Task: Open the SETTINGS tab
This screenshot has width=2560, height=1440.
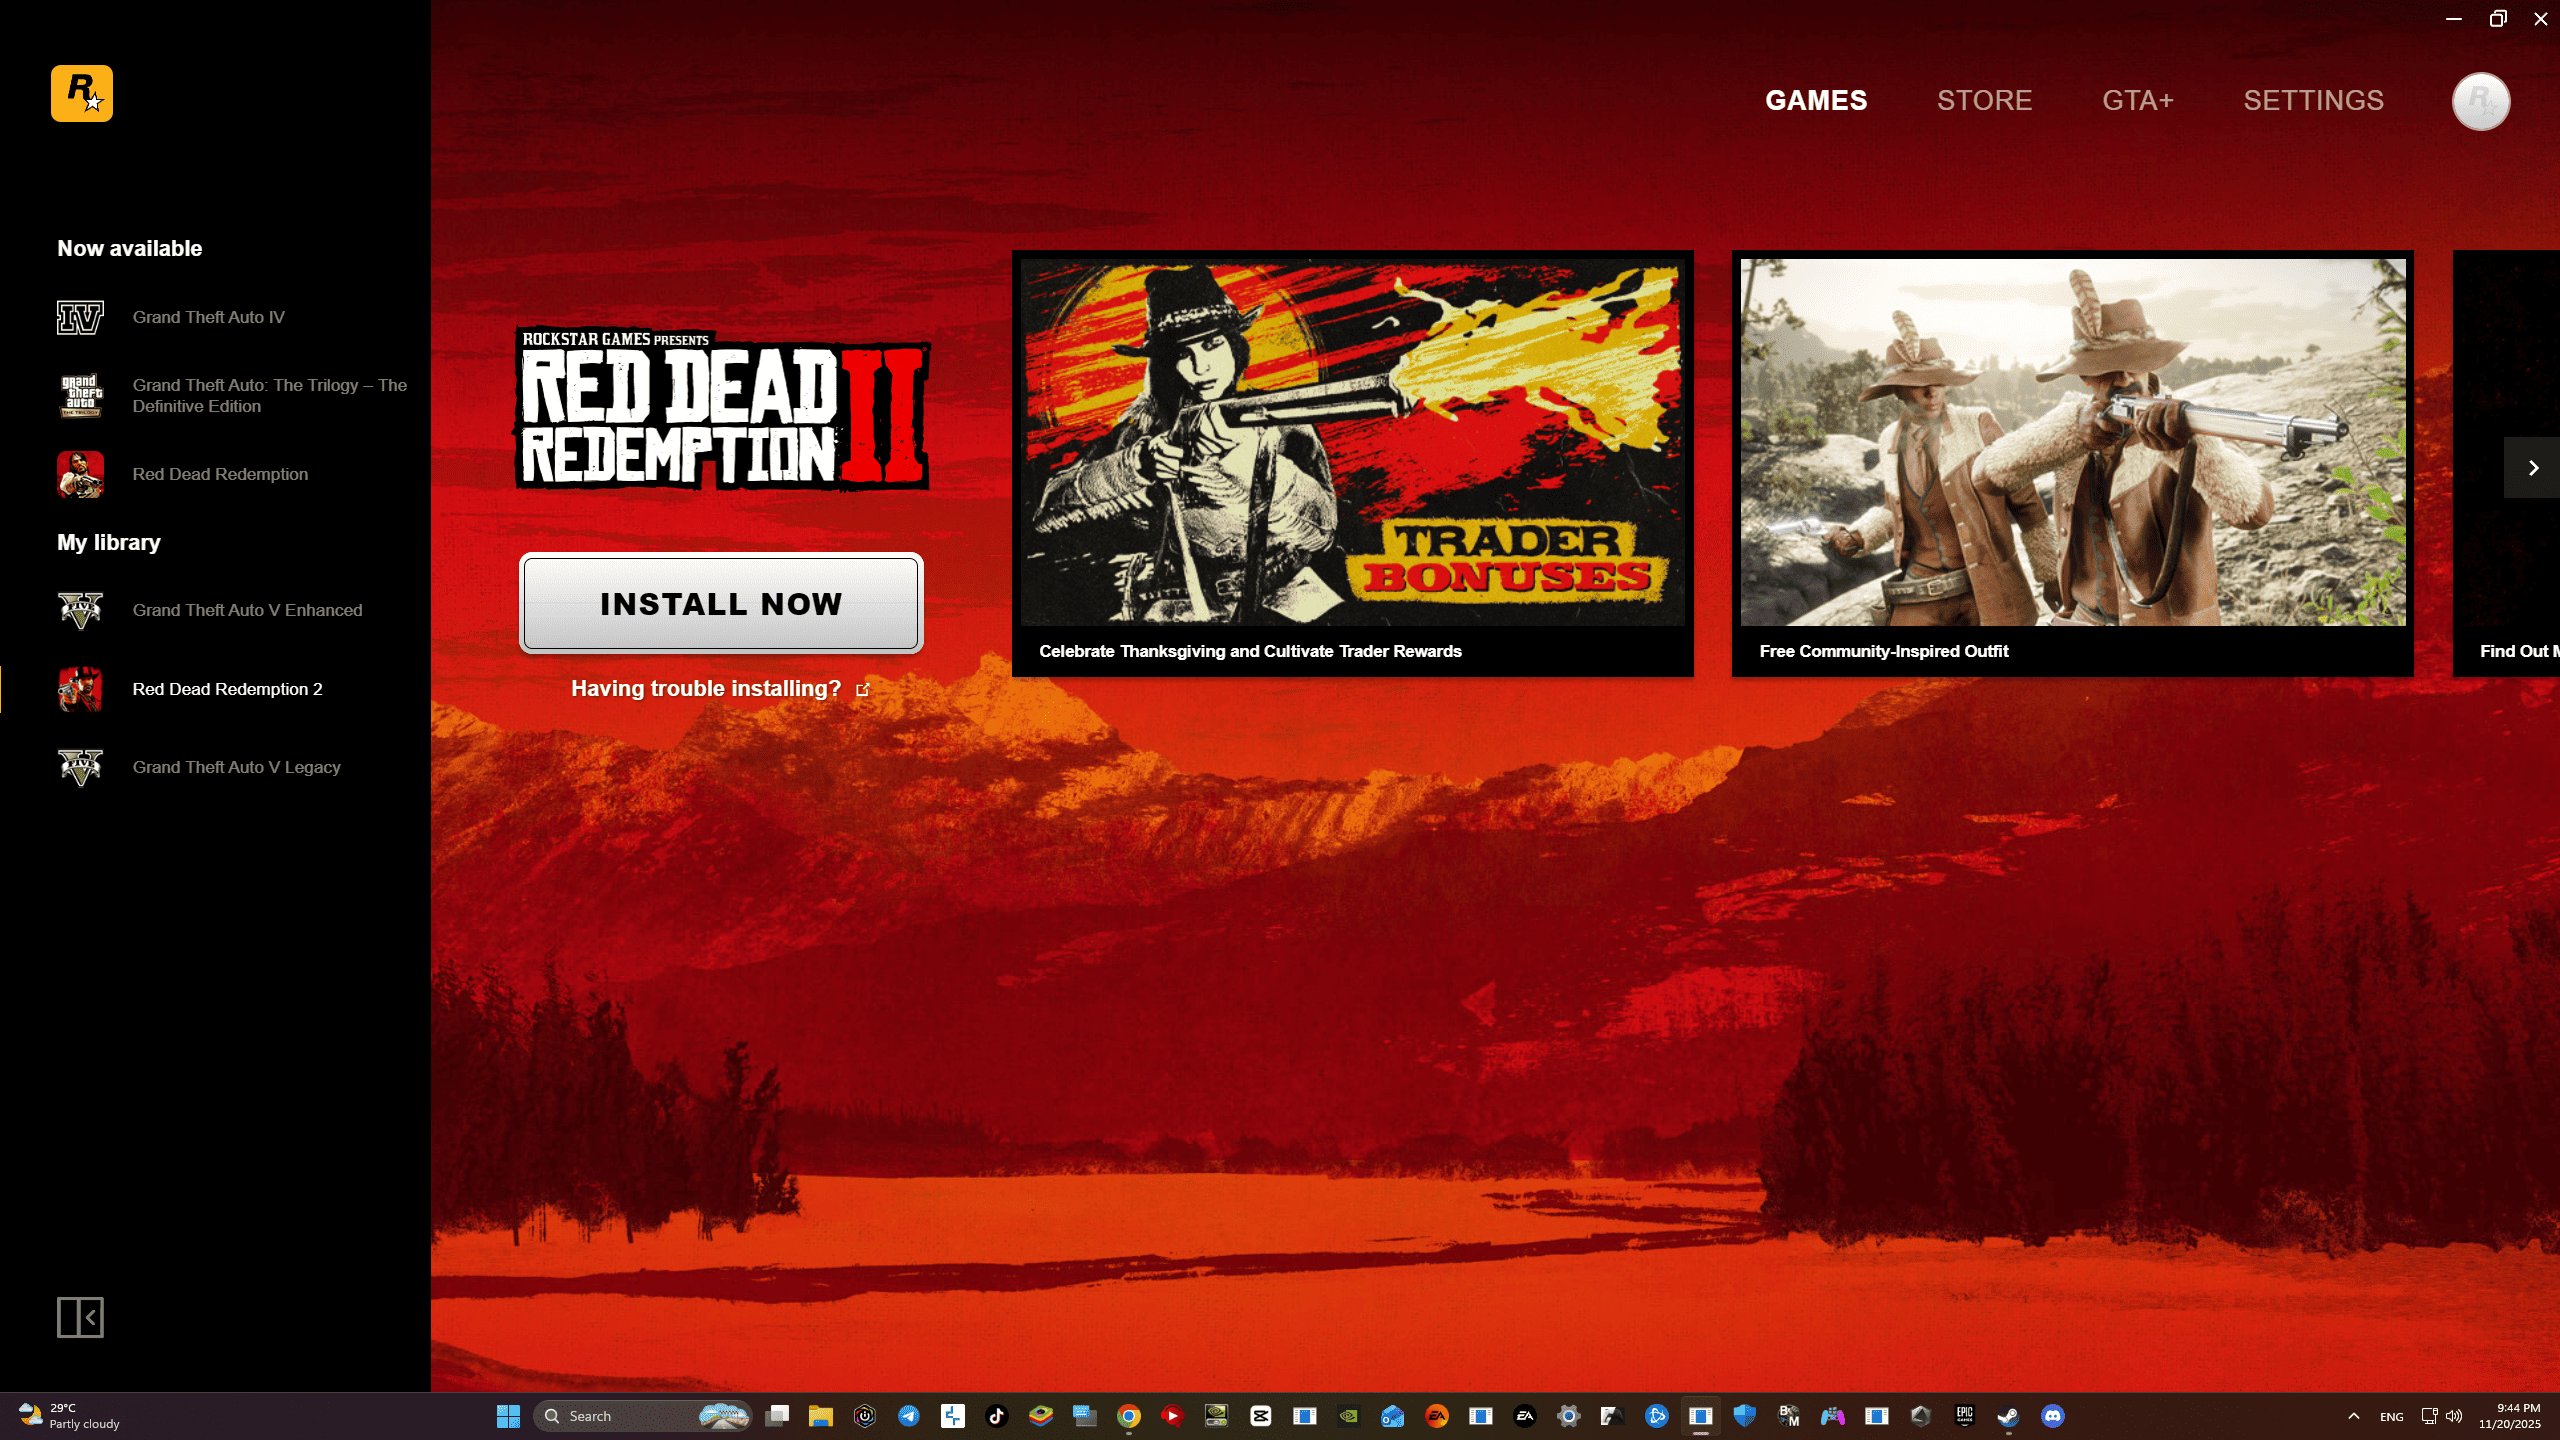Action: point(2313,101)
